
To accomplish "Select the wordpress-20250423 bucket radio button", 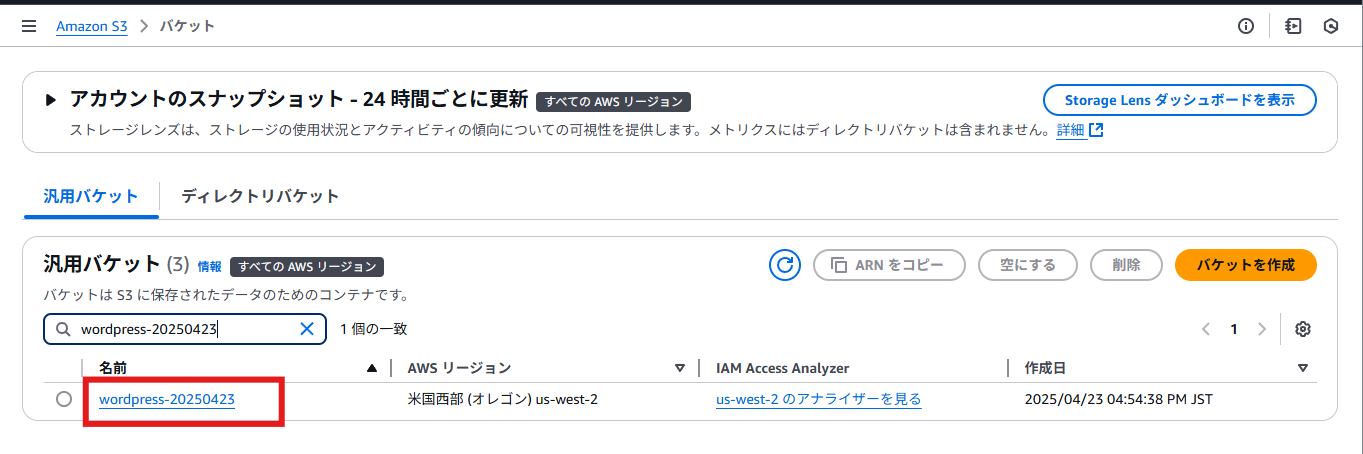I will (64, 399).
